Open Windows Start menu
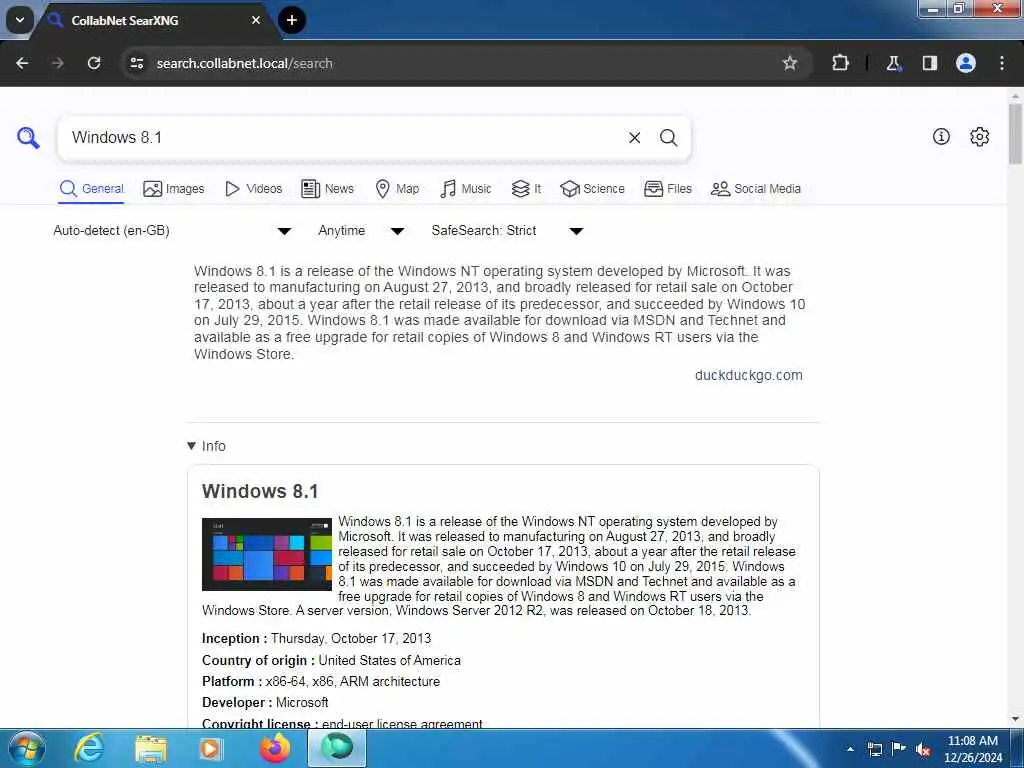 (26, 748)
